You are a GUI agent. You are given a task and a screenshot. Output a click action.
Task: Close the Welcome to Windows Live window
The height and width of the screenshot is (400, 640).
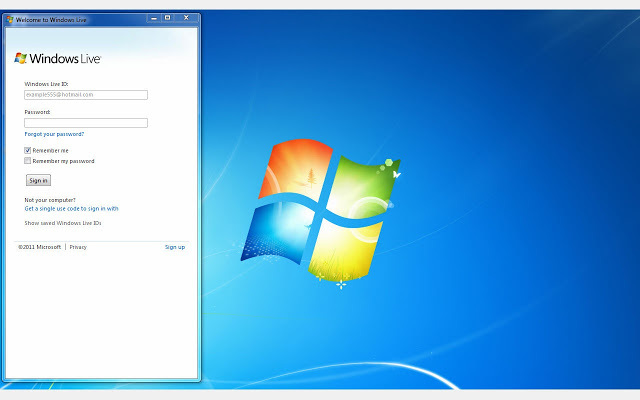pos(186,18)
